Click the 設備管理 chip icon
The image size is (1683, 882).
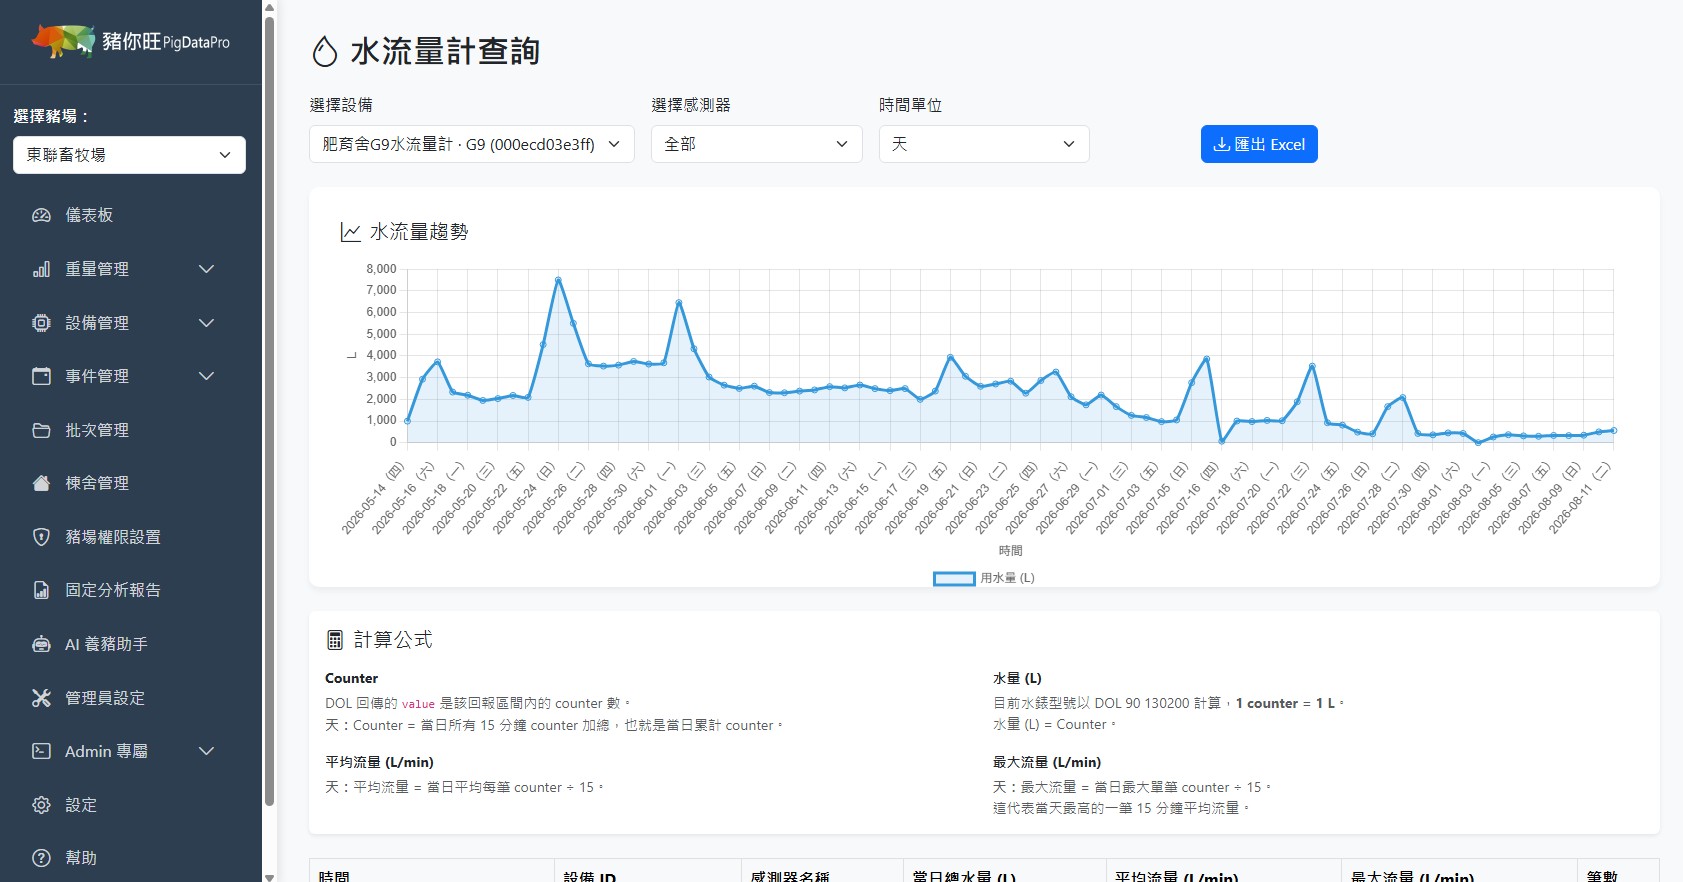coord(41,323)
